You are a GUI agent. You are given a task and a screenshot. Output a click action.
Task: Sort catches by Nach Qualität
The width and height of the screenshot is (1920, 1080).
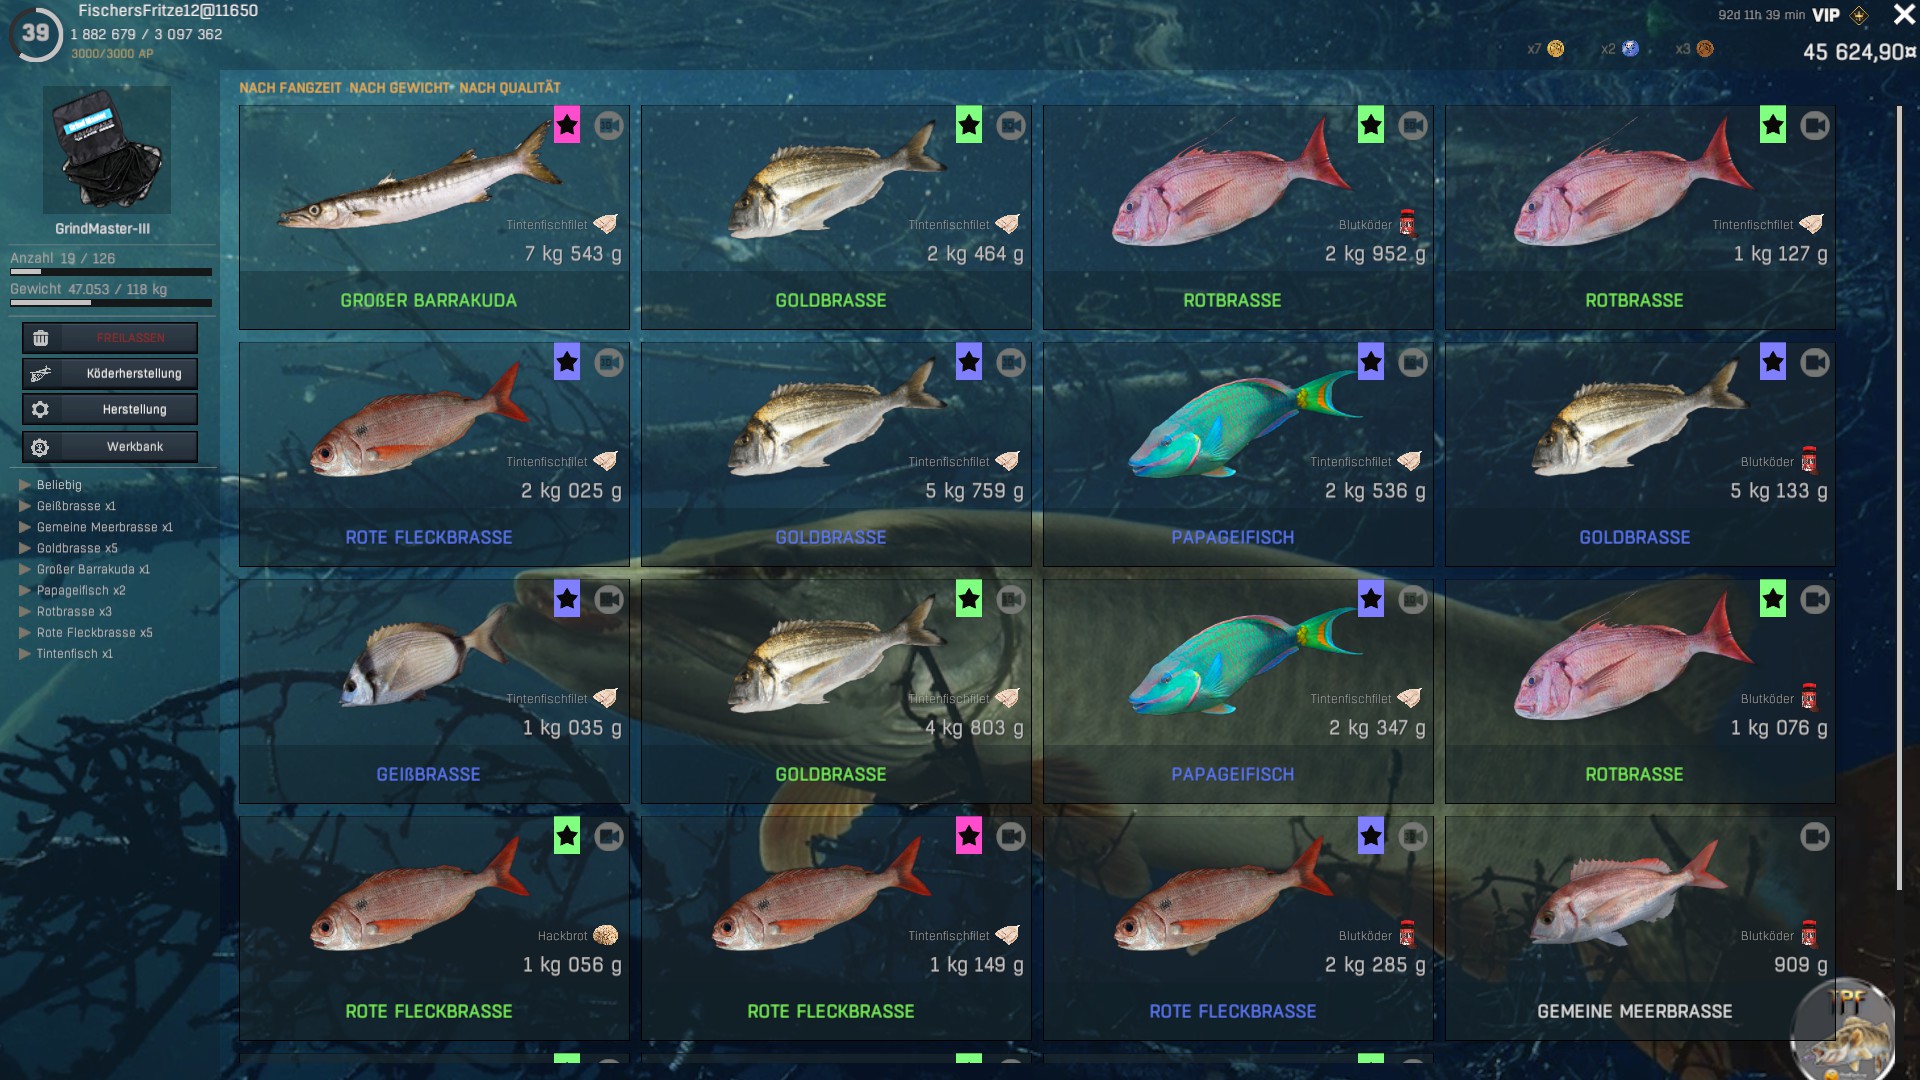(x=510, y=88)
